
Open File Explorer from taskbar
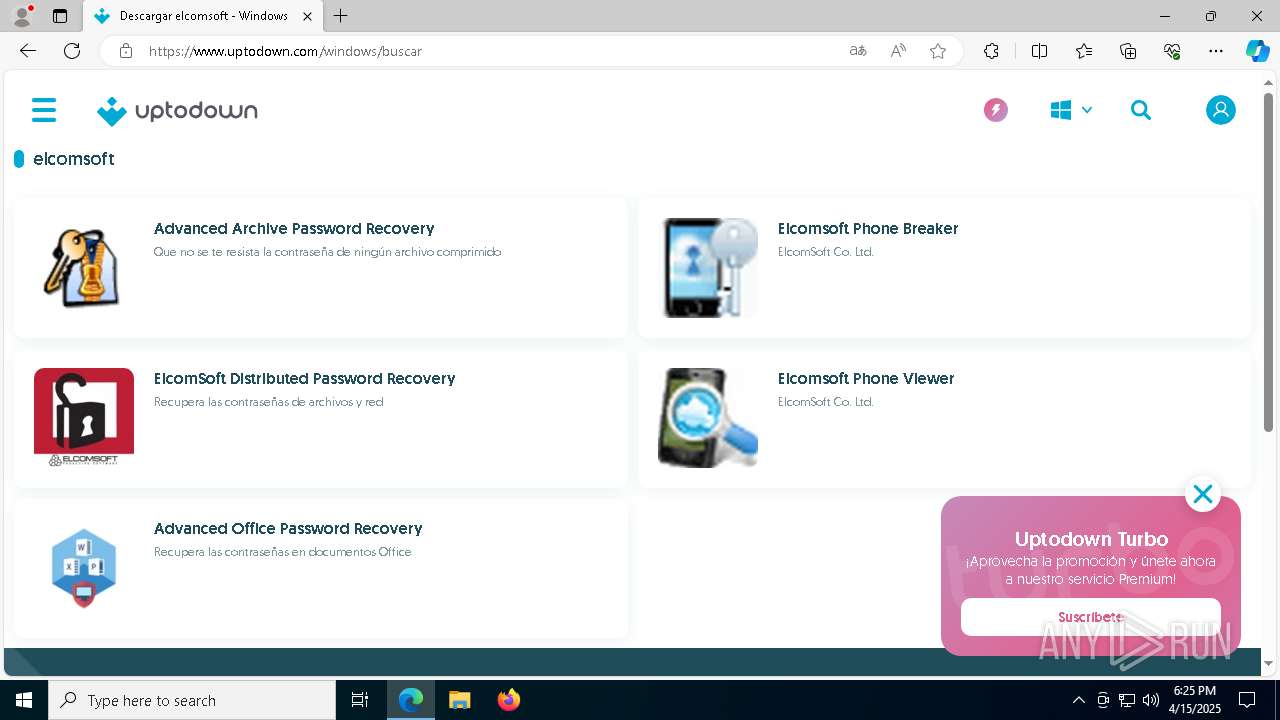460,700
